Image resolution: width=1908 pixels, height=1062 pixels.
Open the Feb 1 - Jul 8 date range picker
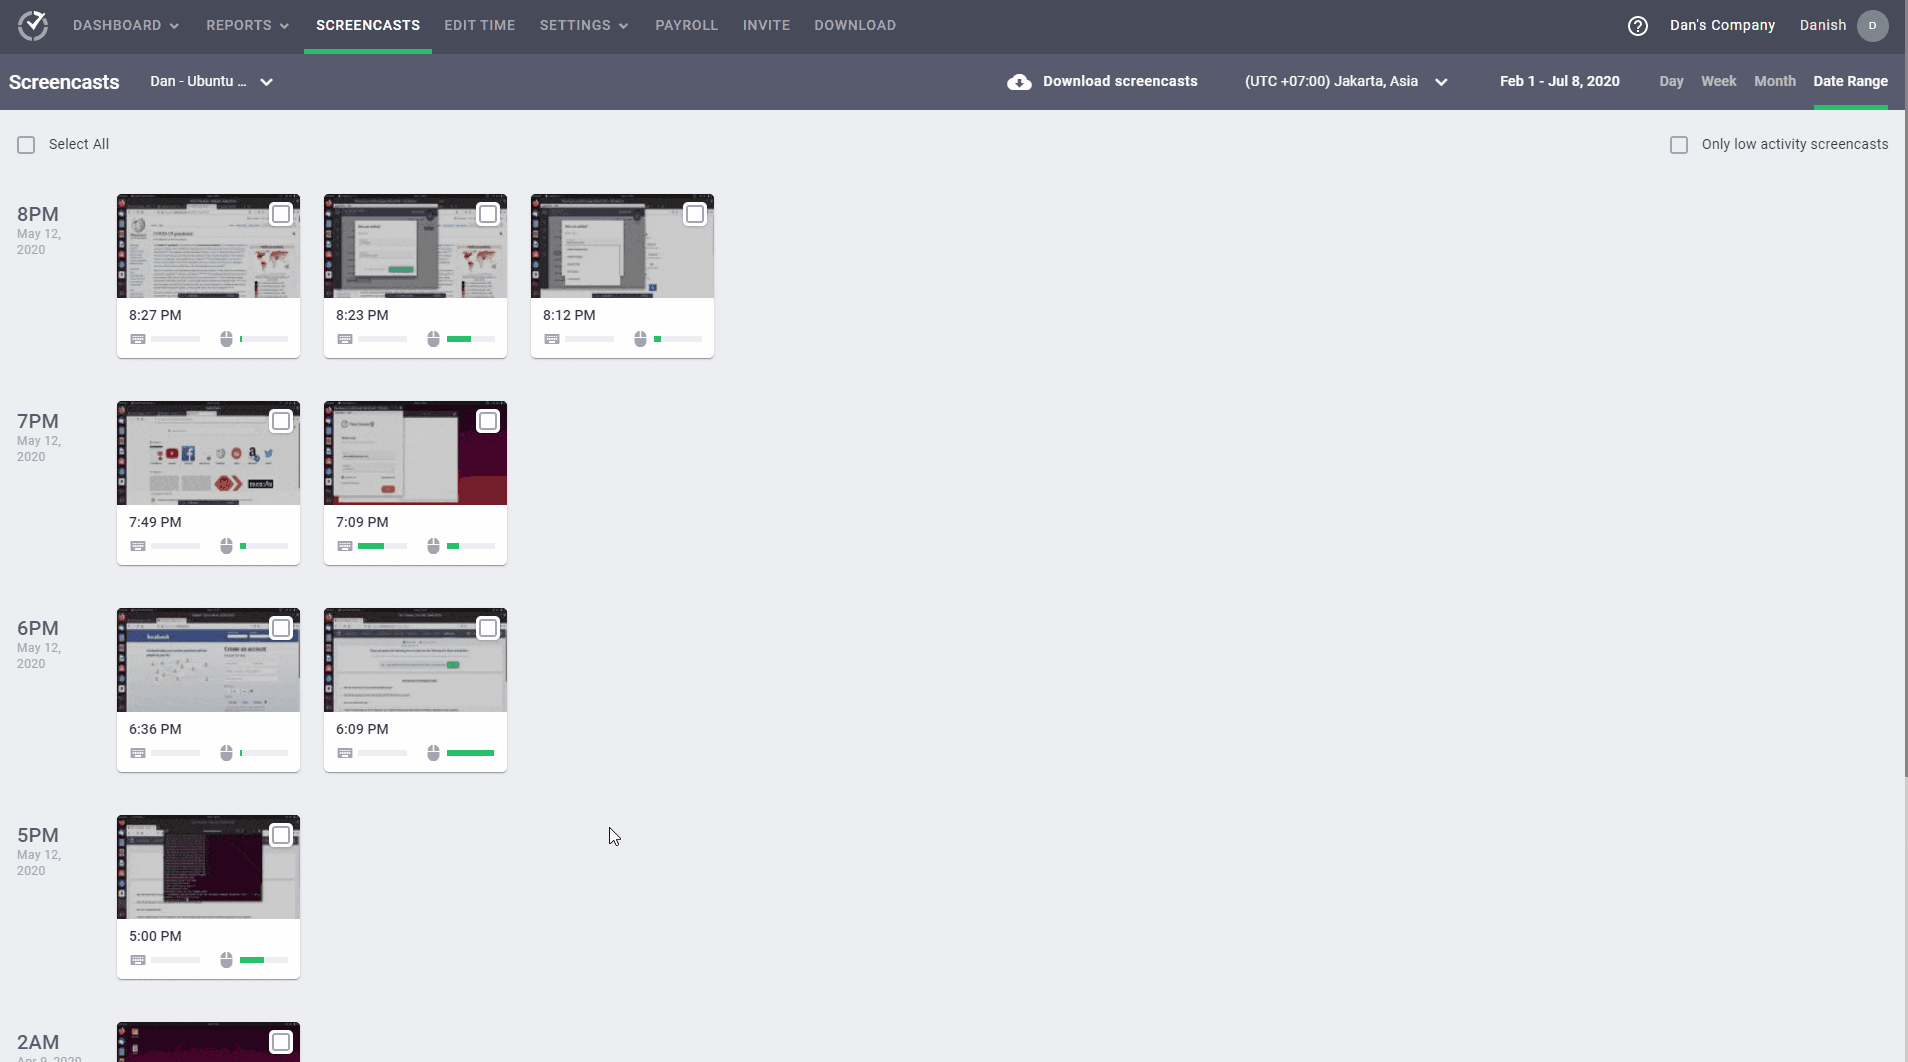pos(1558,81)
